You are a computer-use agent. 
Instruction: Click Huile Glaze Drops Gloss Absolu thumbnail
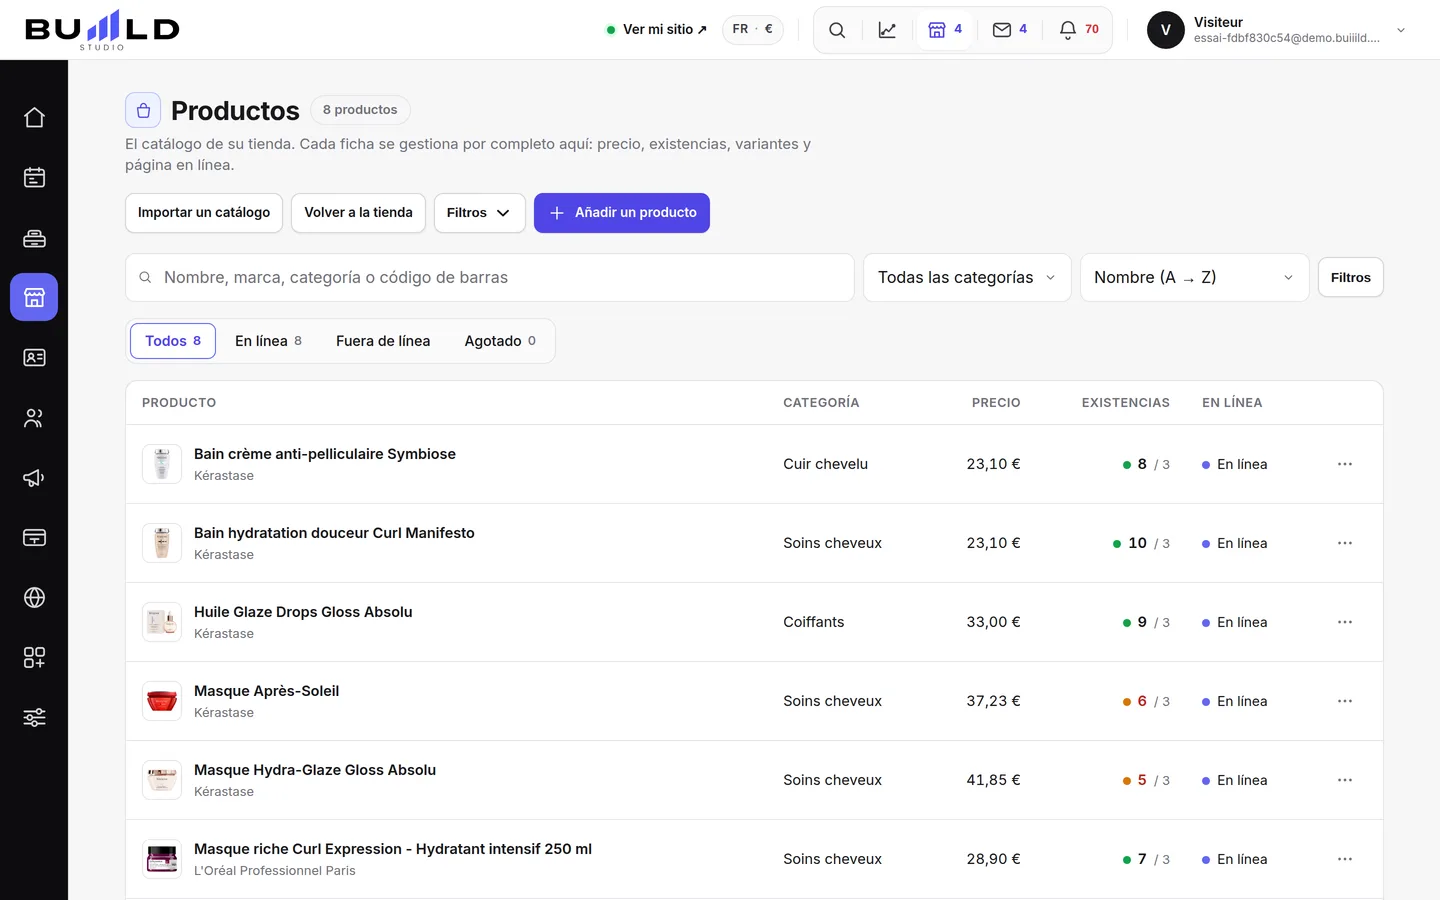click(x=162, y=622)
